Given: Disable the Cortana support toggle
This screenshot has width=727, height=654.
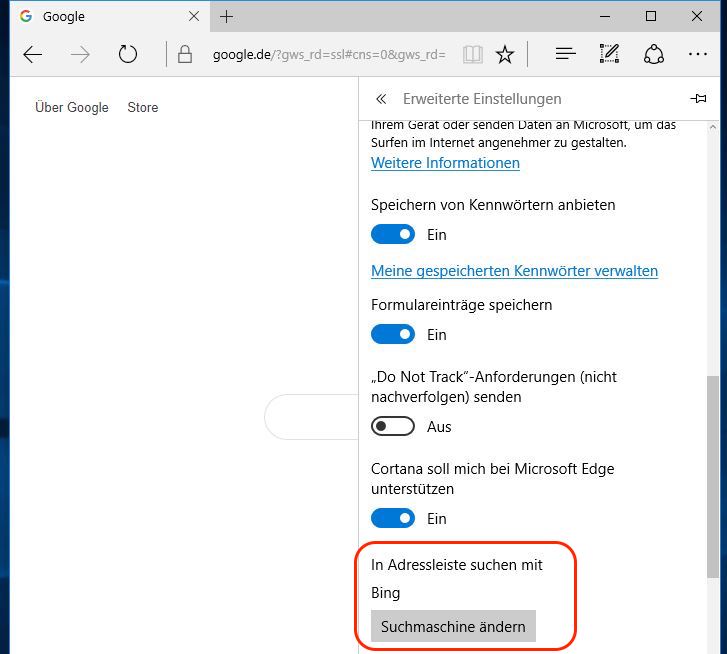Looking at the screenshot, I should coord(393,518).
